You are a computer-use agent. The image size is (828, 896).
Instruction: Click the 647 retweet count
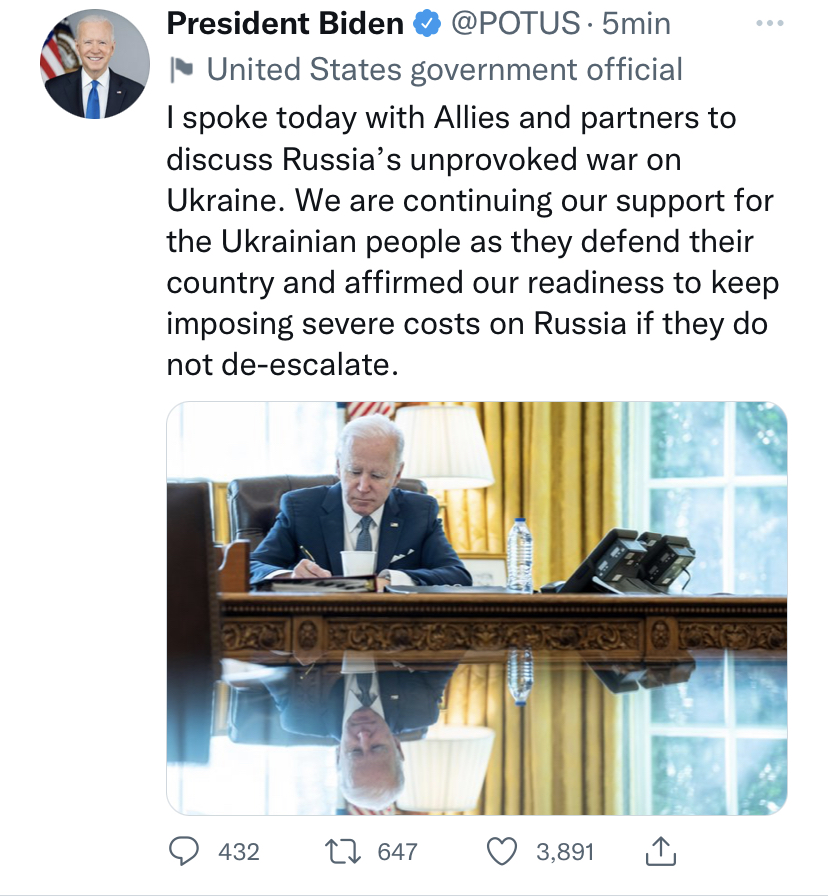point(397,852)
